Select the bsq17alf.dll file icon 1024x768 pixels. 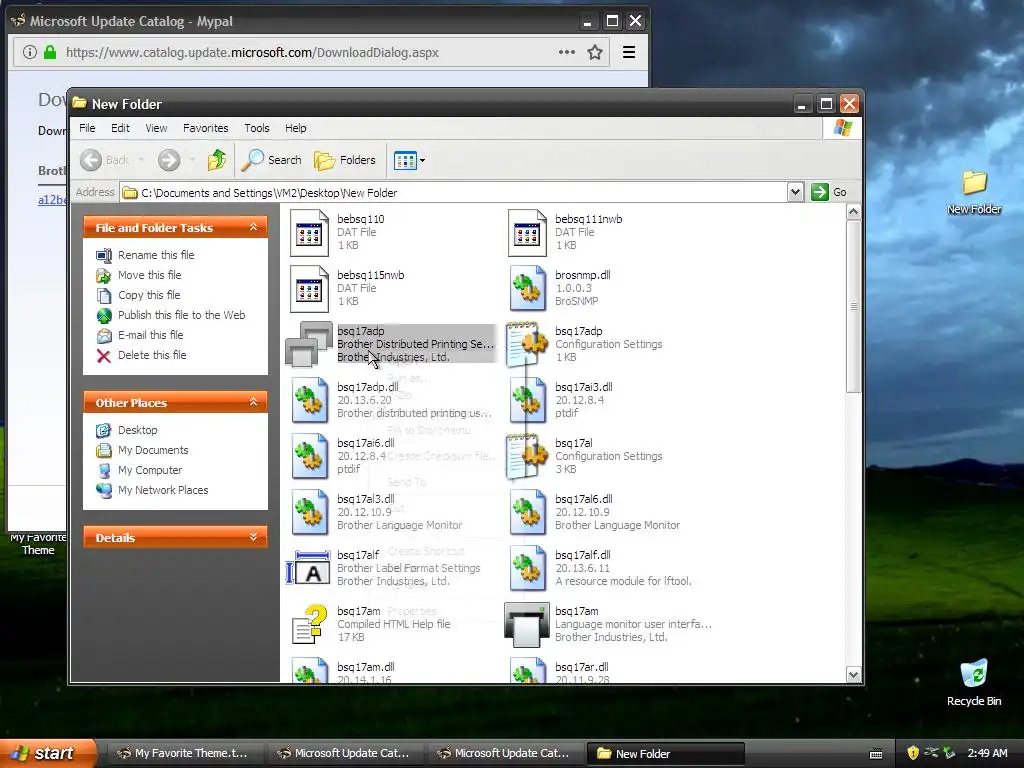click(527, 569)
